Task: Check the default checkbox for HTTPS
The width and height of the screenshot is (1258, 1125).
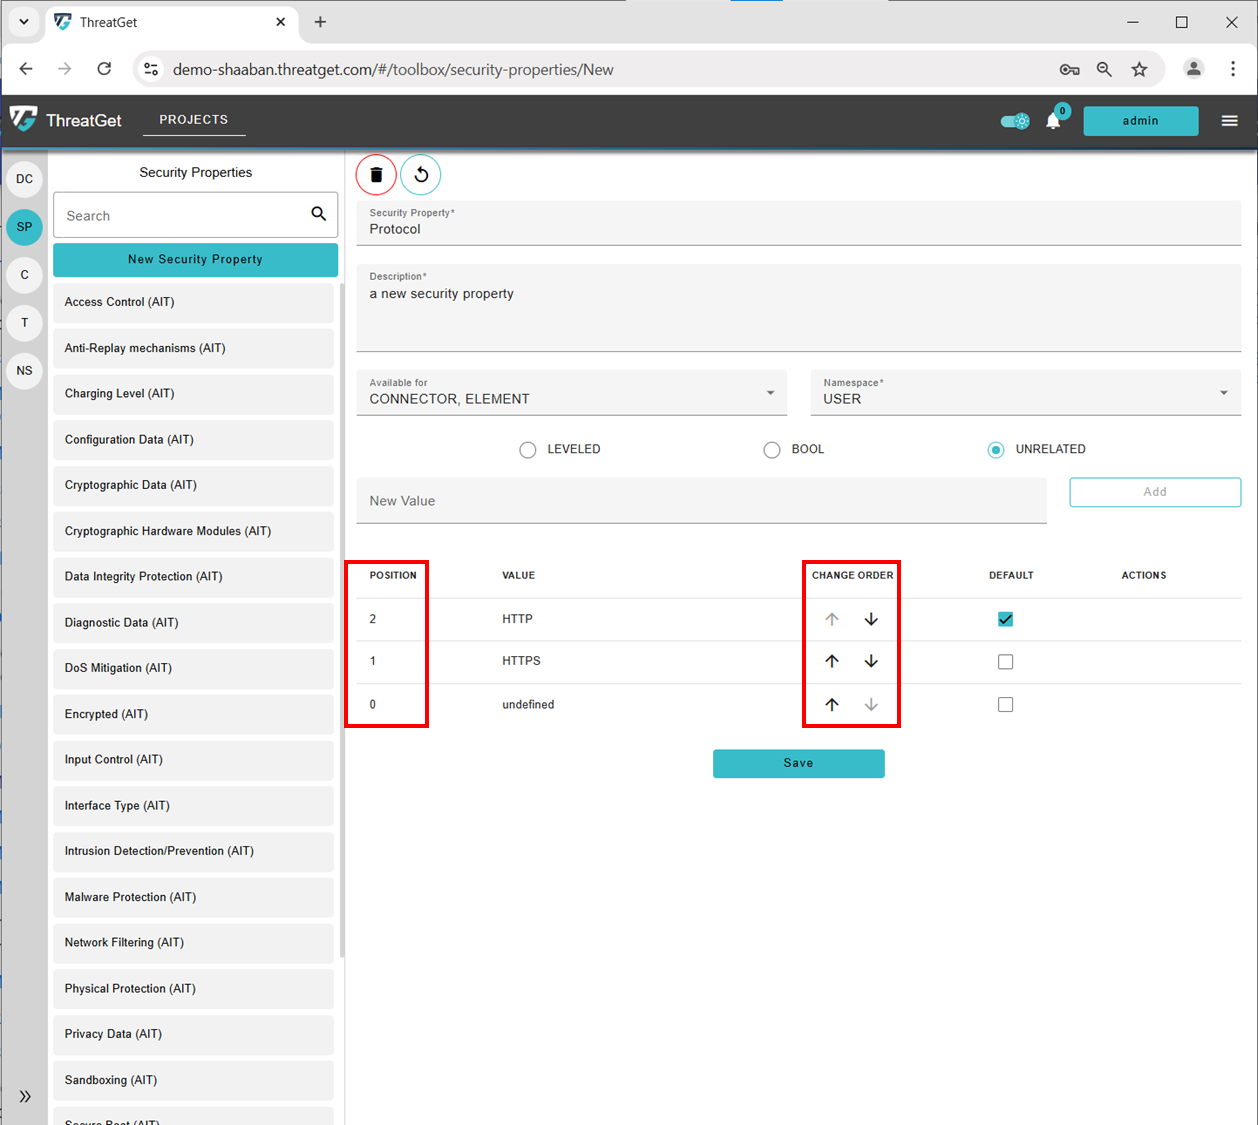Action: pyautogui.click(x=1005, y=662)
